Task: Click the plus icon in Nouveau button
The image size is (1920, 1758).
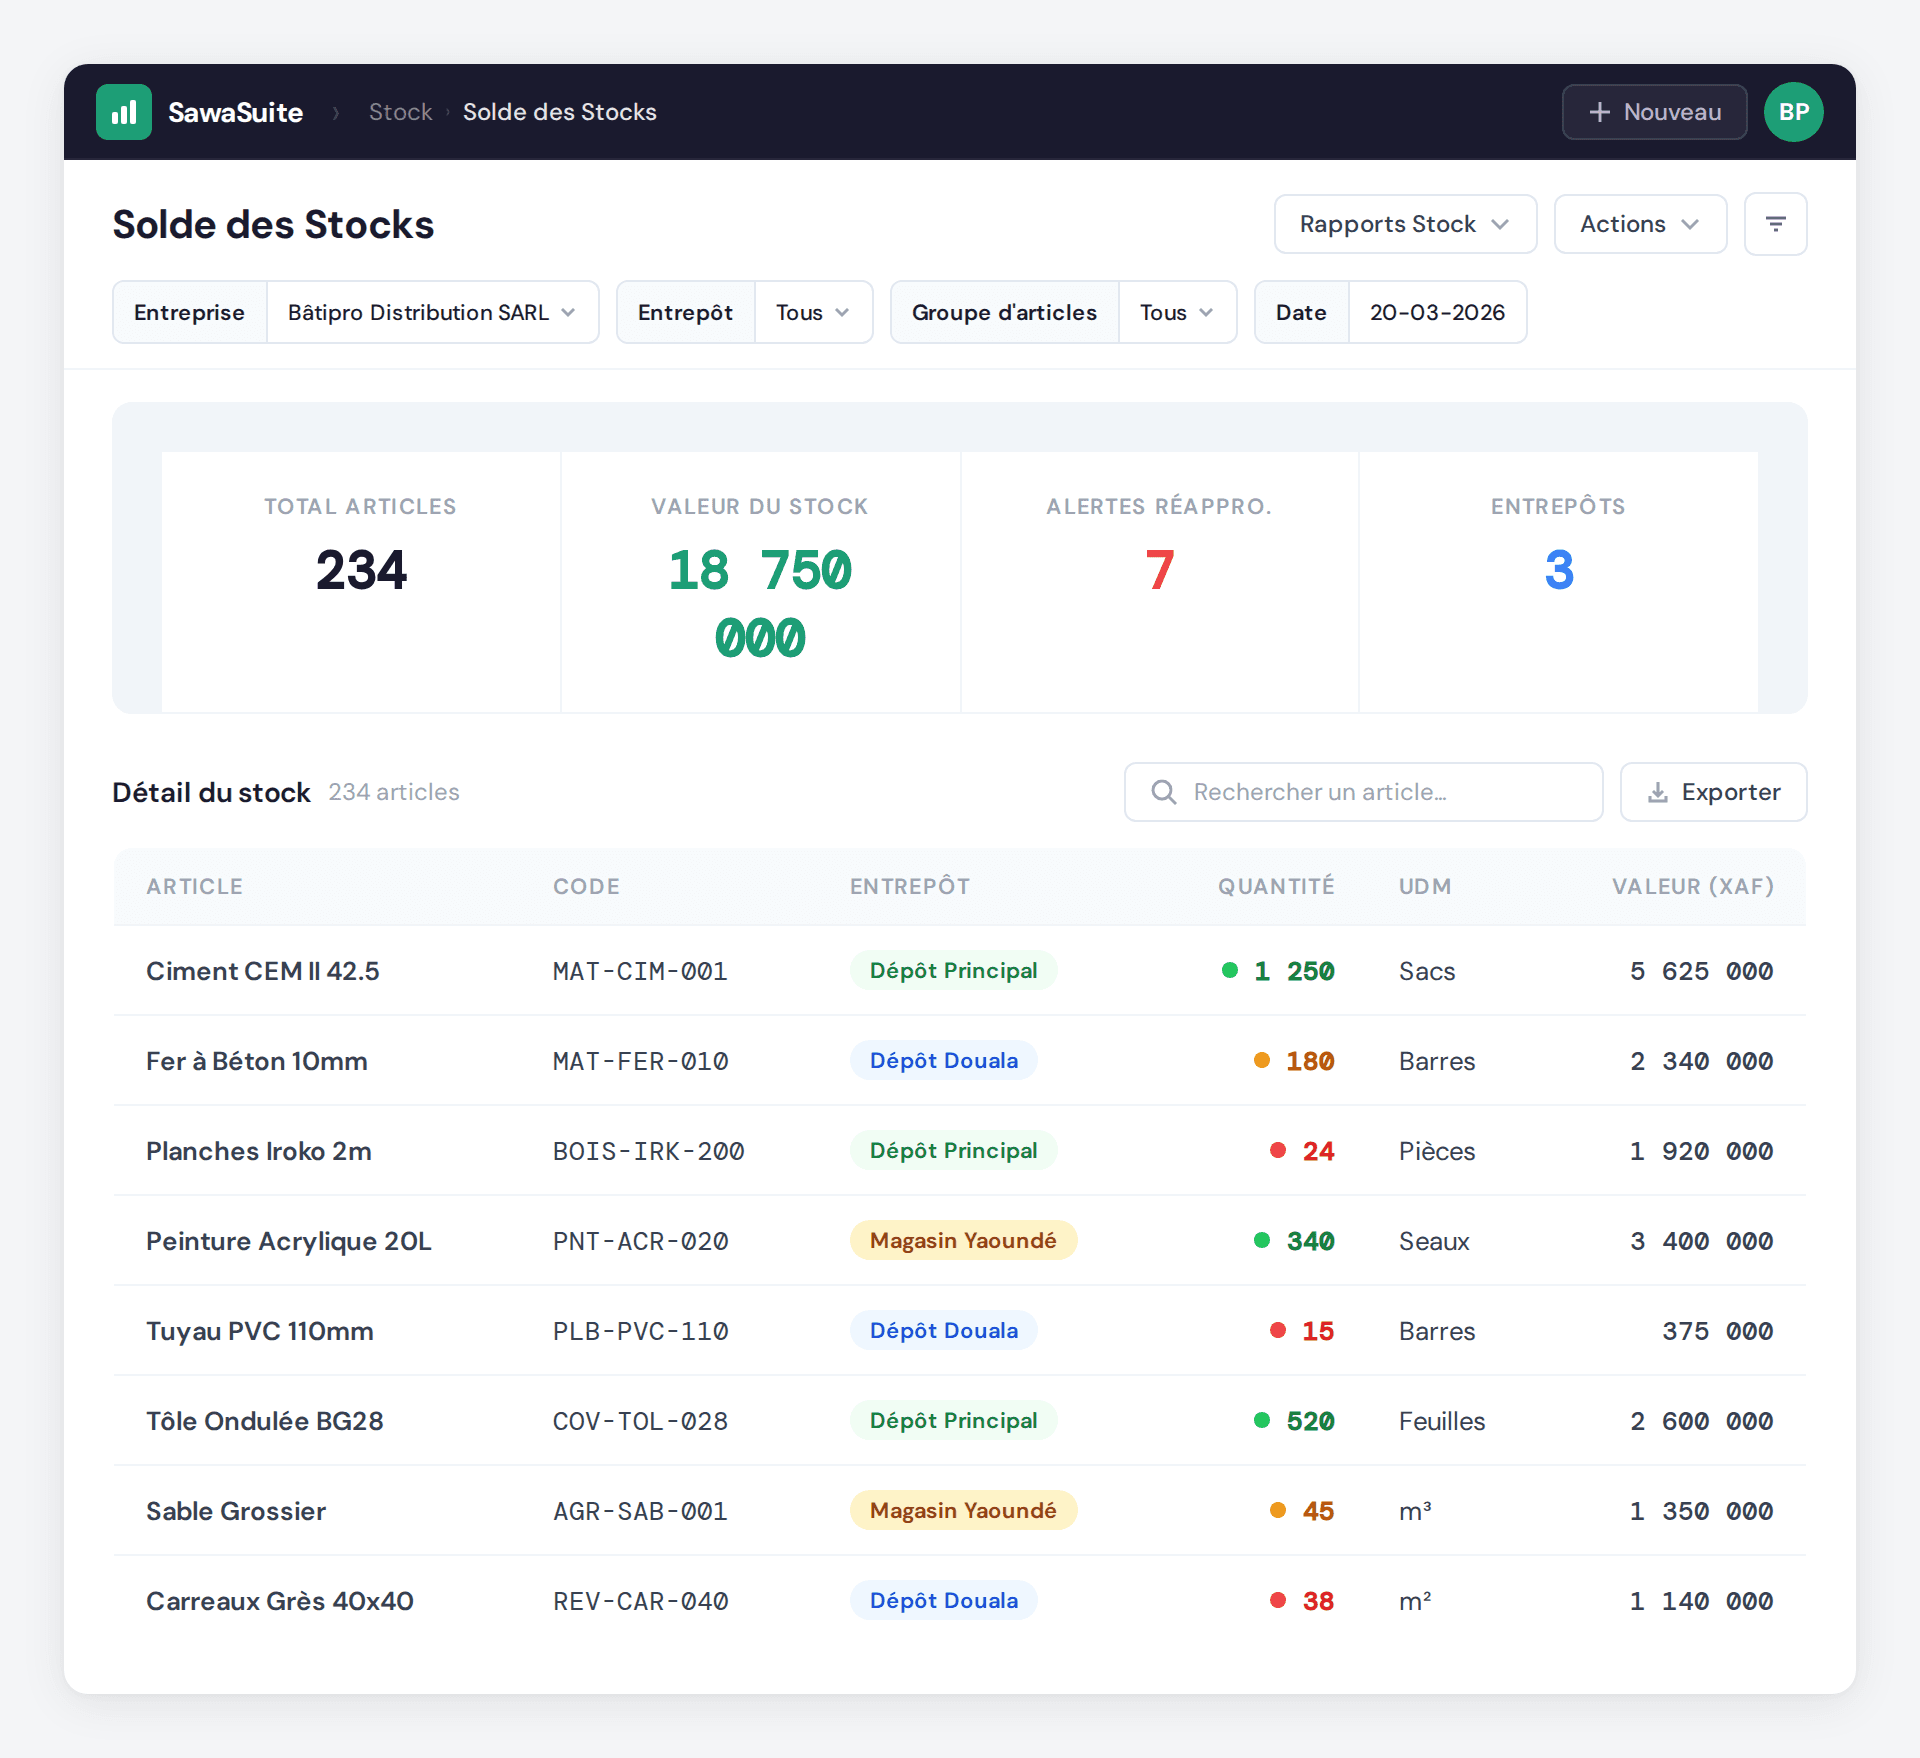Action: coord(1599,112)
